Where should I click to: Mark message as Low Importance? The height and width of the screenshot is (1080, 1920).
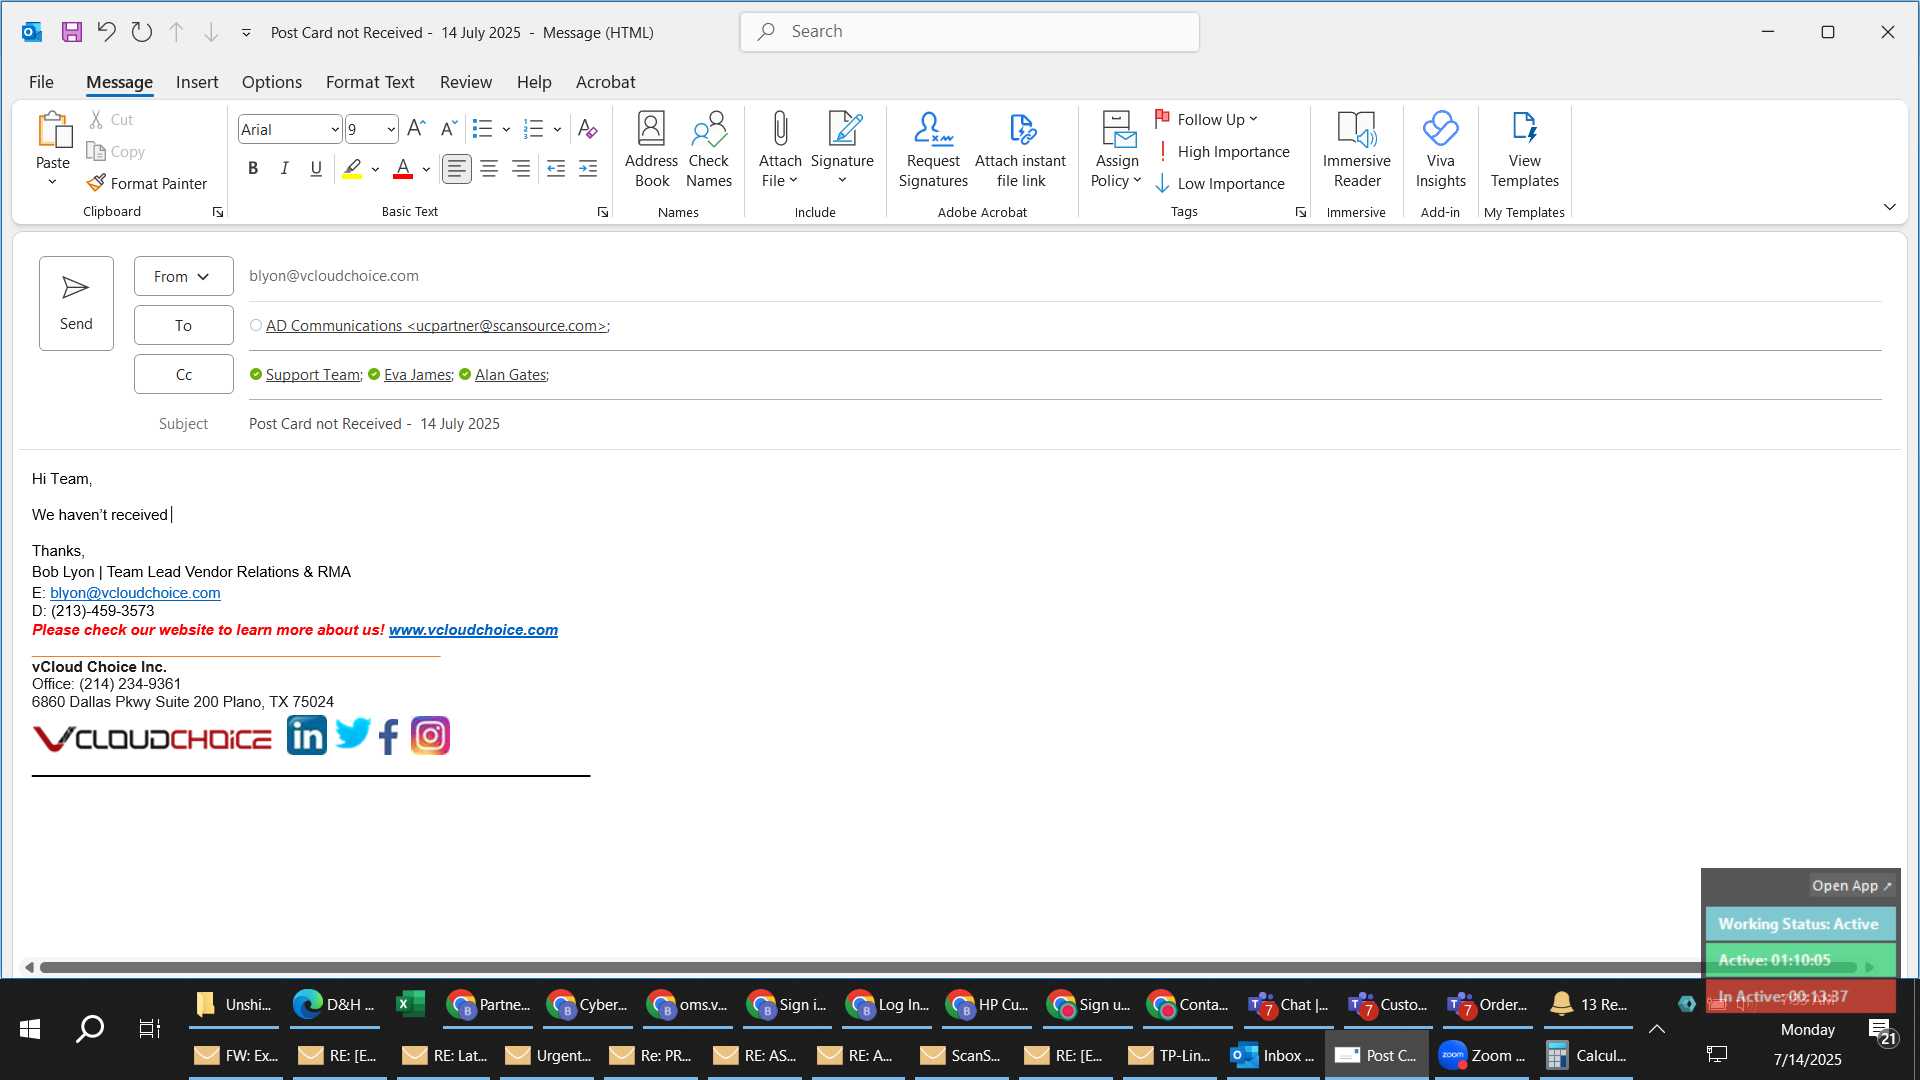(1220, 183)
